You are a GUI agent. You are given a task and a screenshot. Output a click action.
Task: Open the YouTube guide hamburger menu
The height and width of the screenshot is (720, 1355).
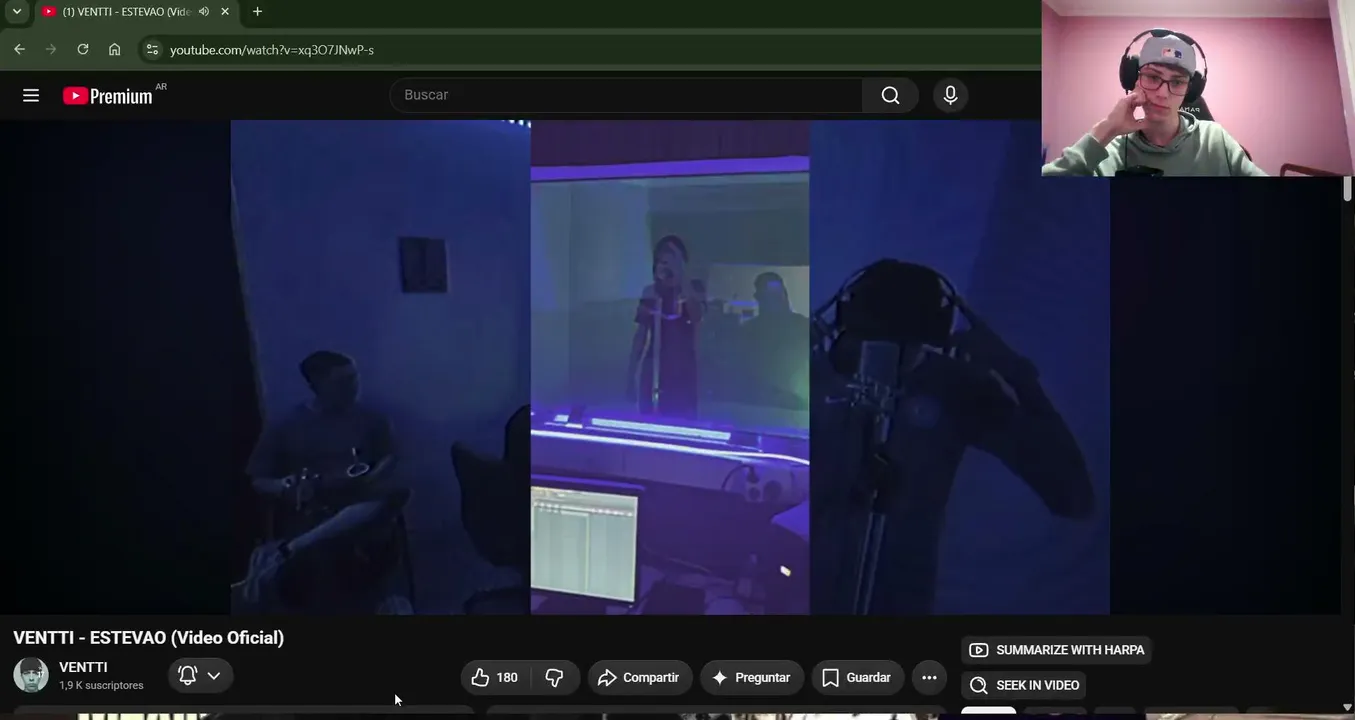pos(31,95)
